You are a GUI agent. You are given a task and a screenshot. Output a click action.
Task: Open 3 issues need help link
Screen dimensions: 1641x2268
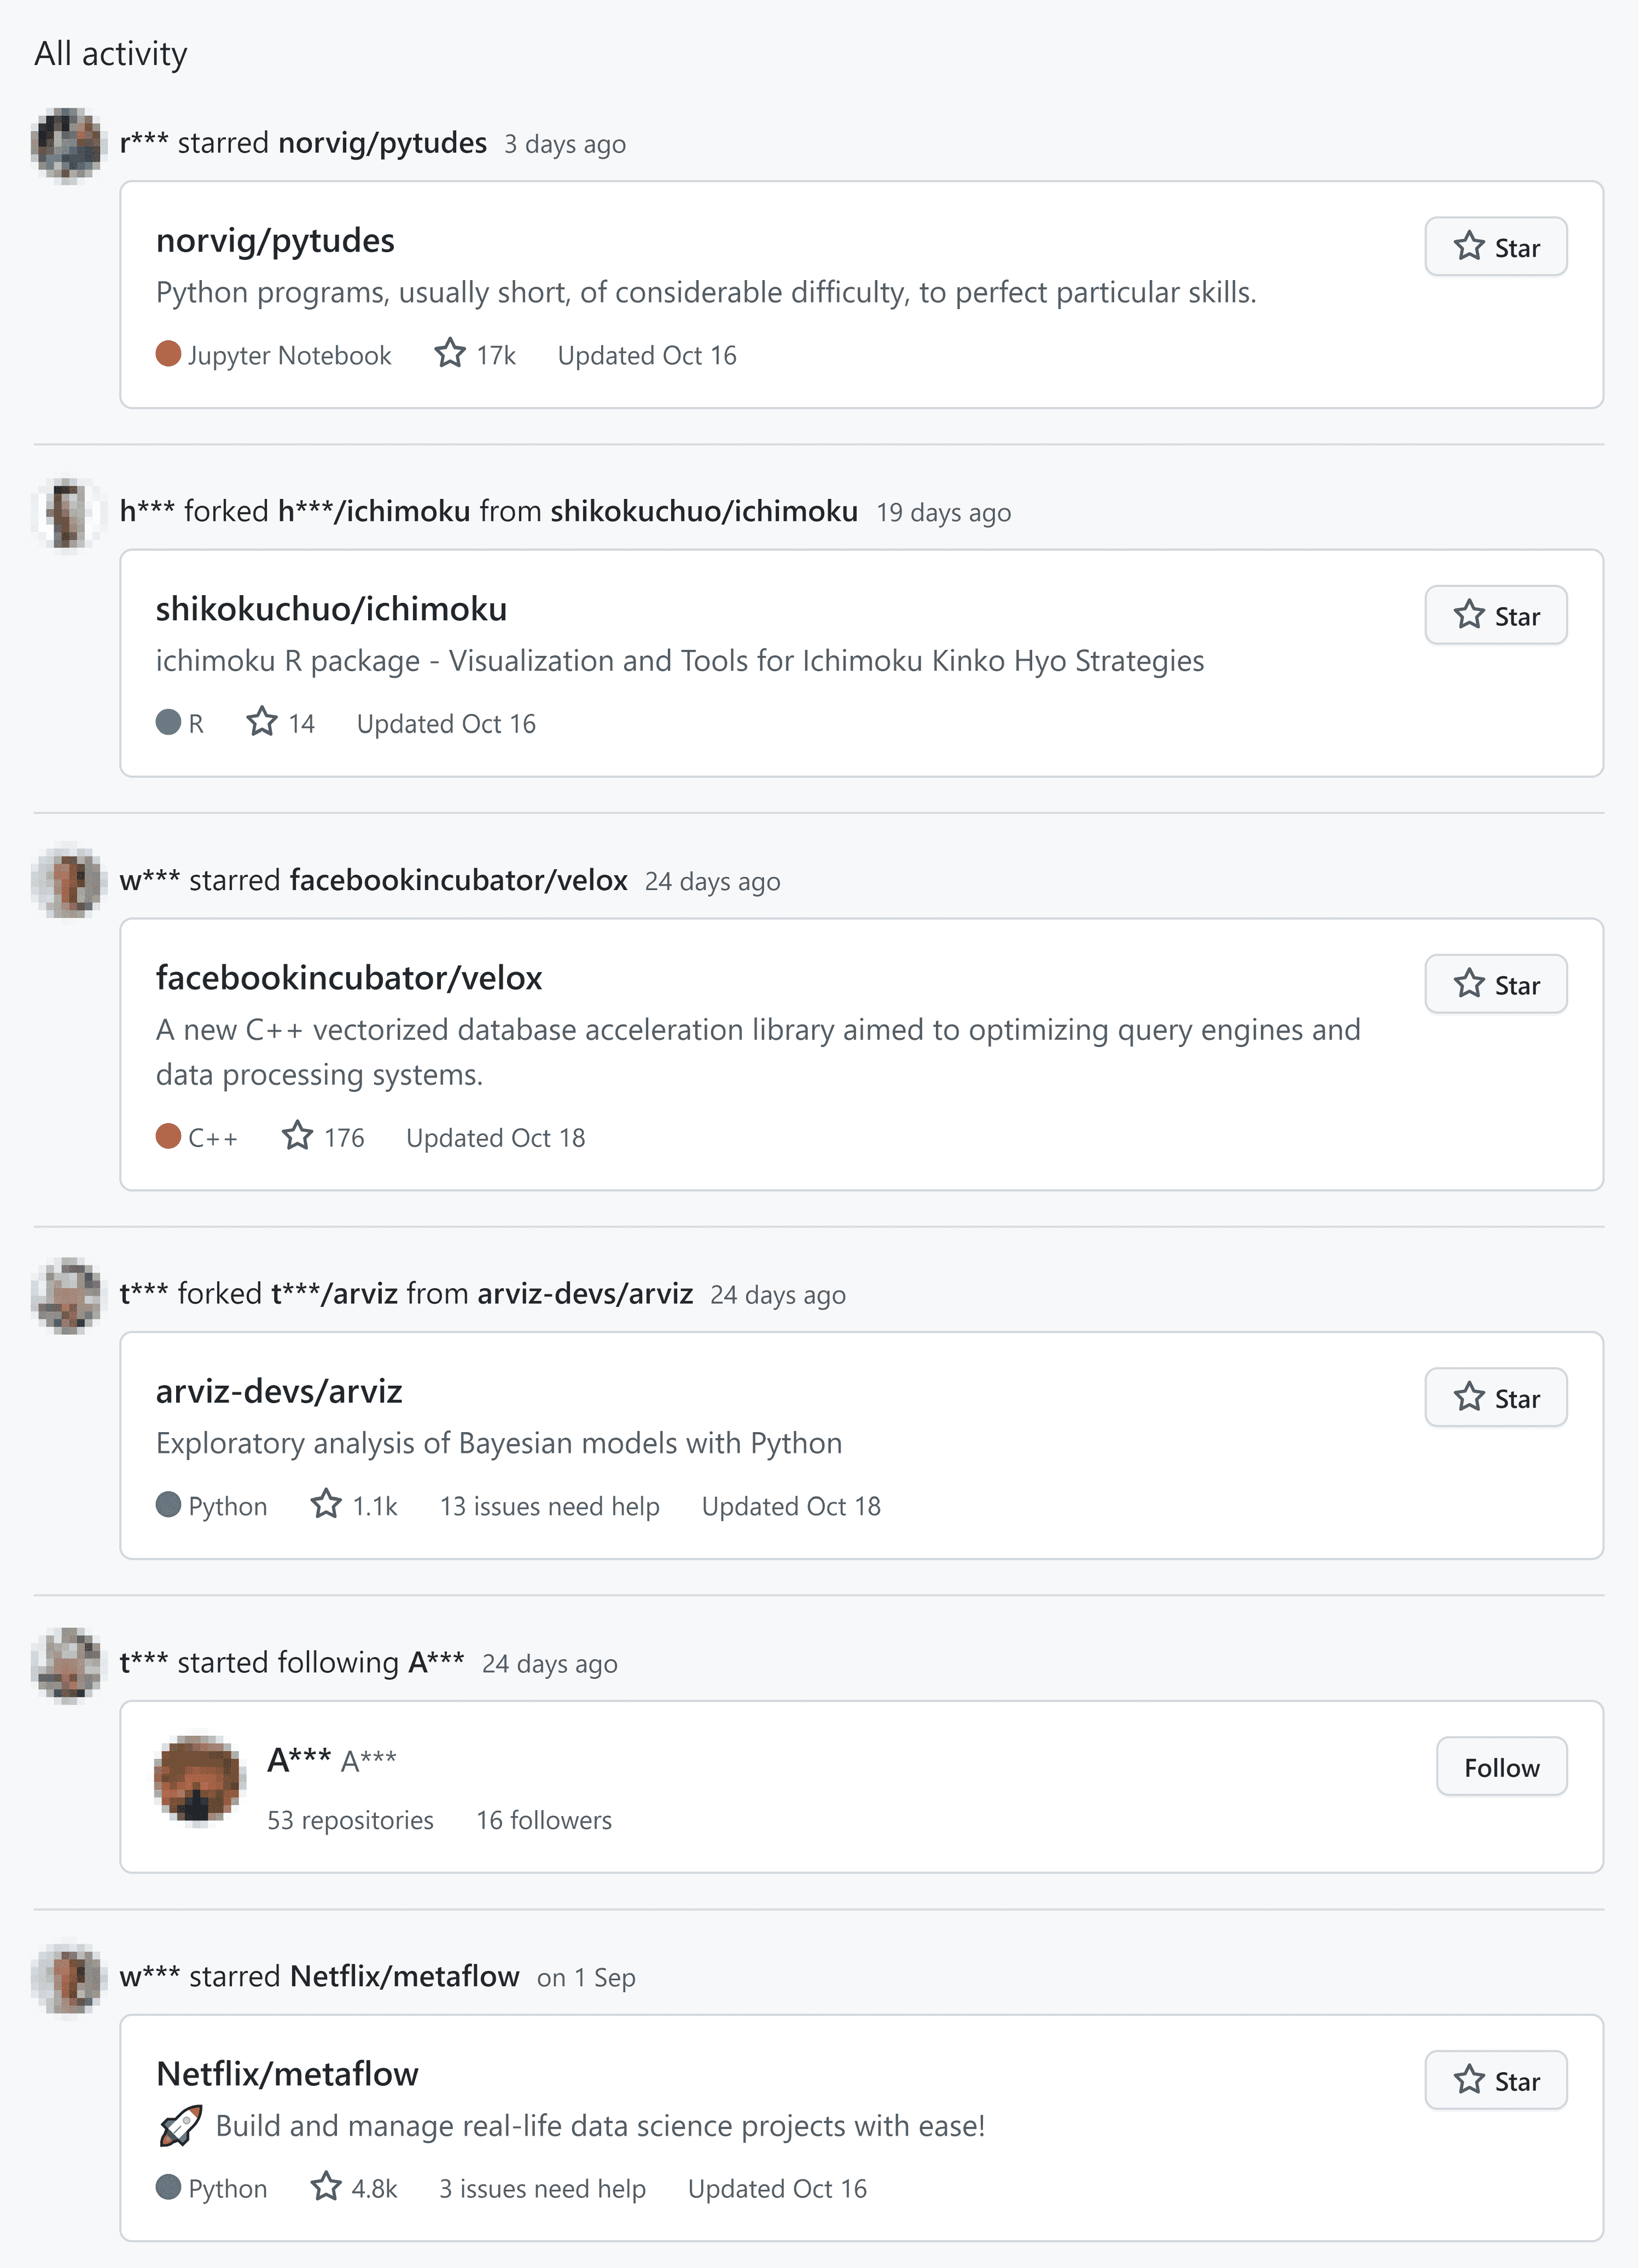pyautogui.click(x=542, y=2188)
